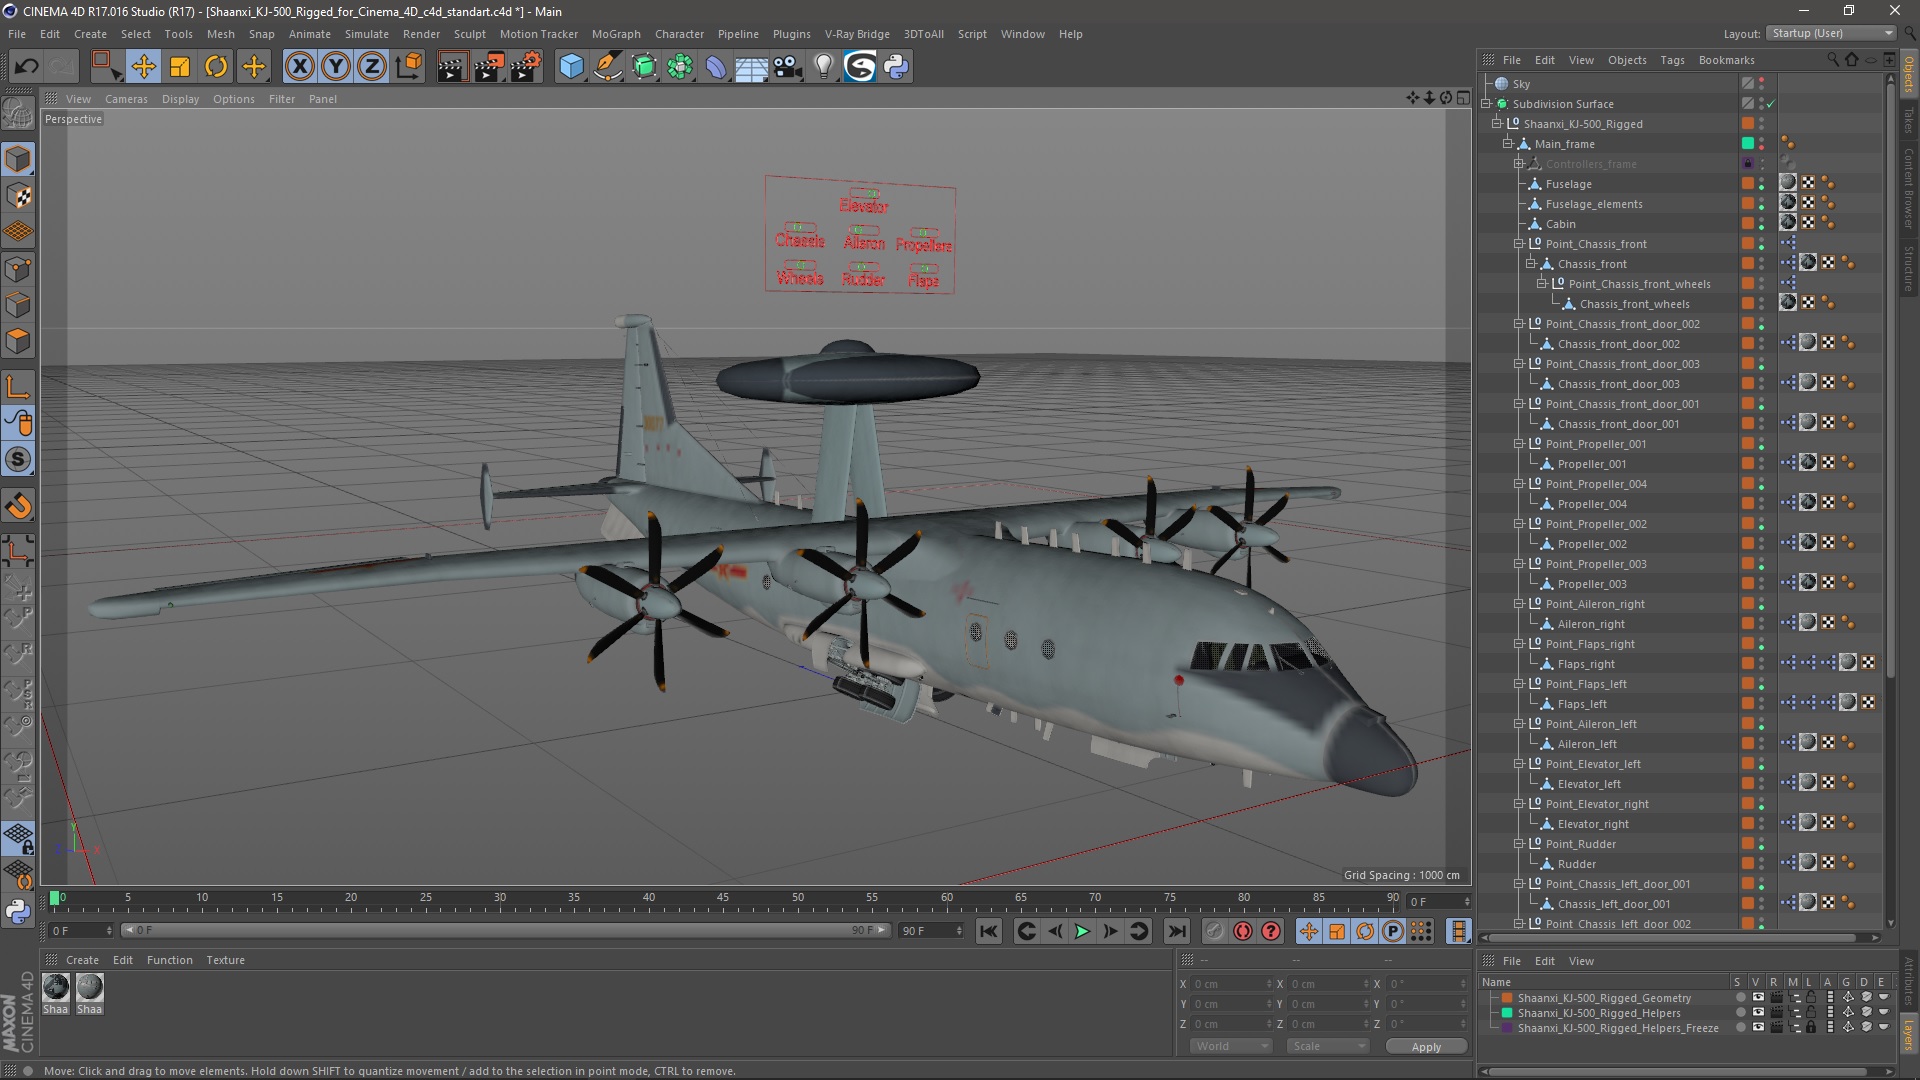Add a Light object
The width and height of the screenshot is (1920, 1080).
coord(824,67)
